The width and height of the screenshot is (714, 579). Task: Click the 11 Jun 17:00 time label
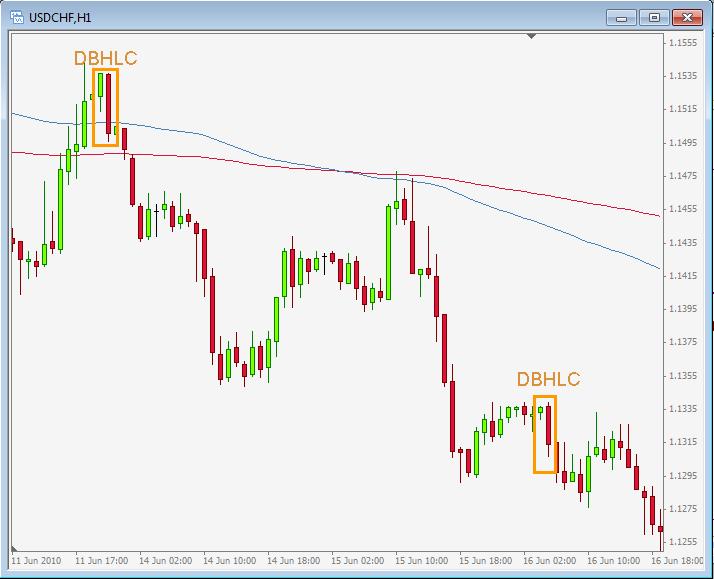(101, 560)
